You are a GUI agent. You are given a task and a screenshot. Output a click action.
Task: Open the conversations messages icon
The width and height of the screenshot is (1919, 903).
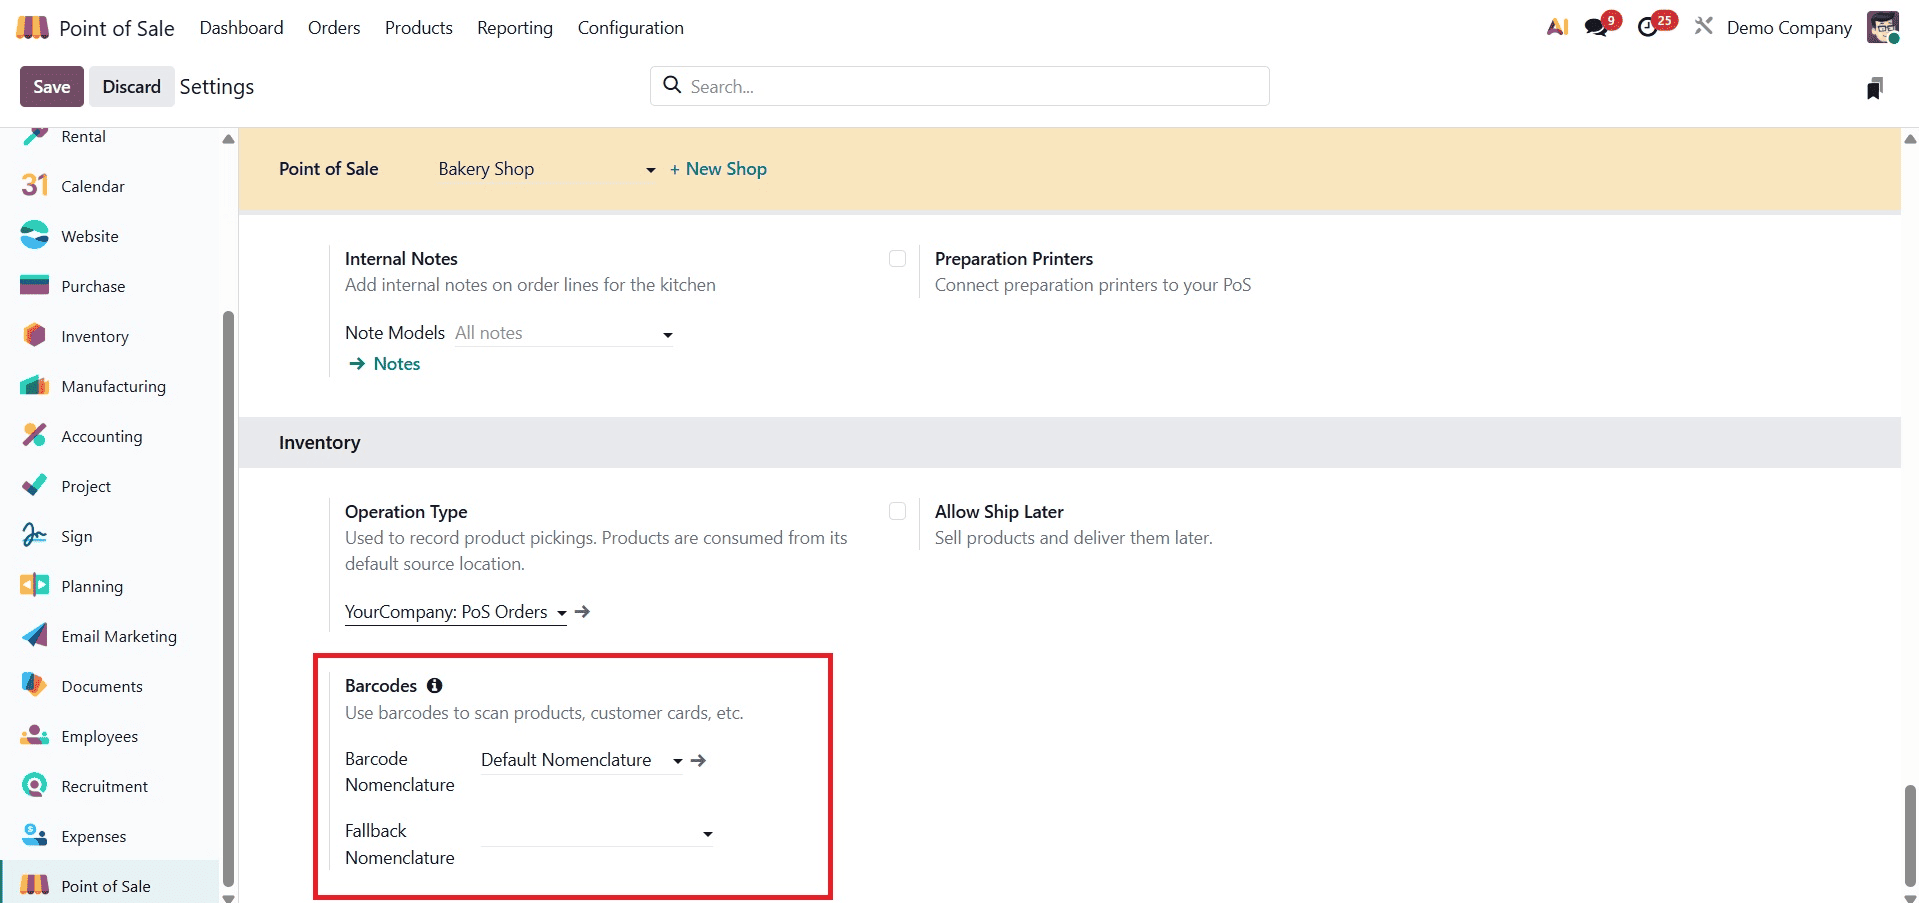(x=1595, y=27)
